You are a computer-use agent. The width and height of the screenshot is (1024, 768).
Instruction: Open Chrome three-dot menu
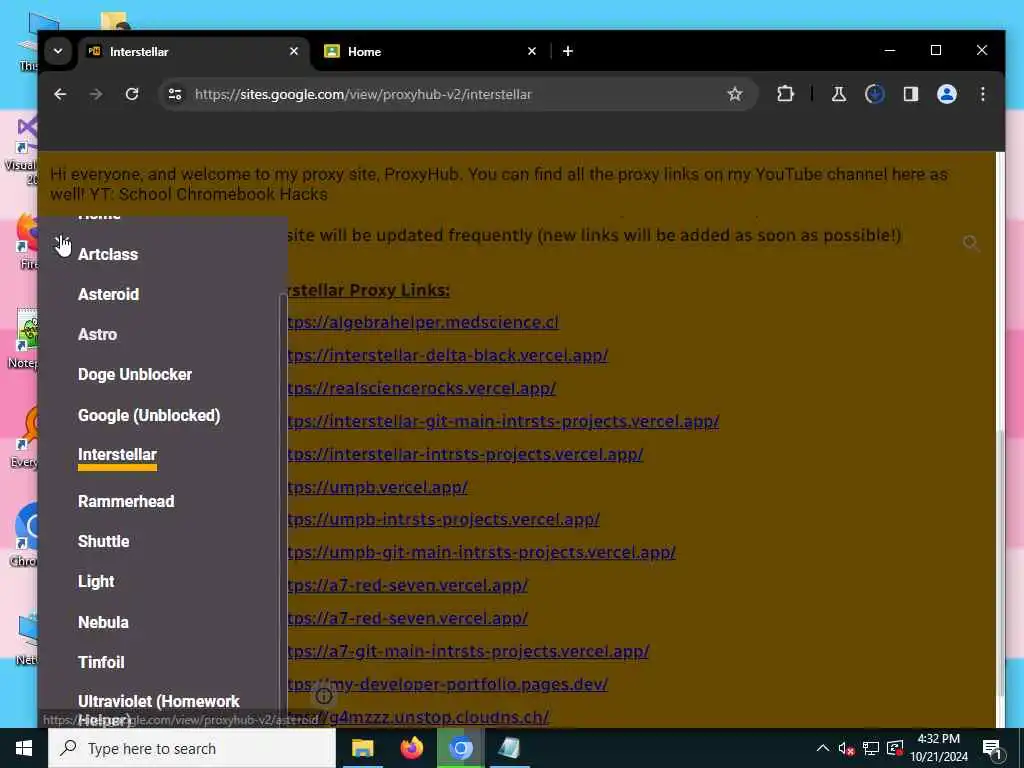tap(982, 94)
